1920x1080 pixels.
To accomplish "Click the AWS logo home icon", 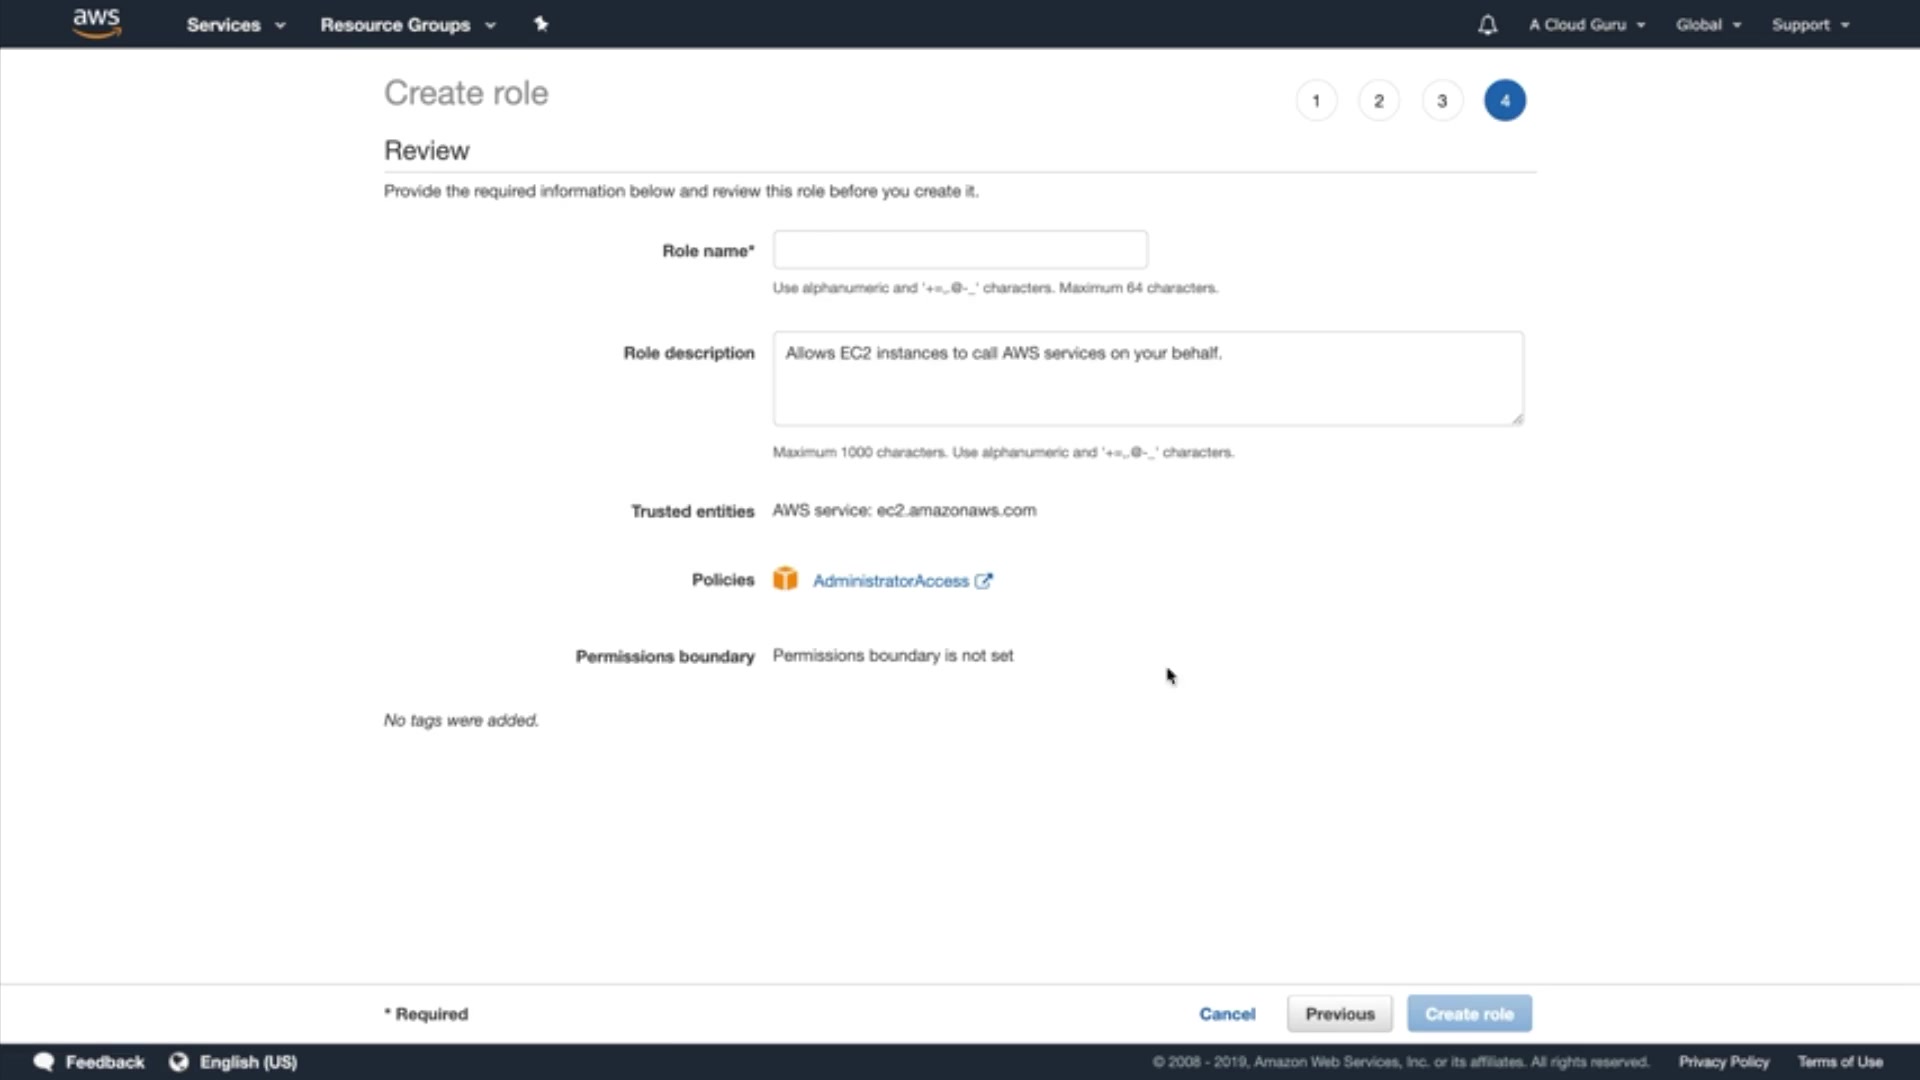I will [x=97, y=23].
